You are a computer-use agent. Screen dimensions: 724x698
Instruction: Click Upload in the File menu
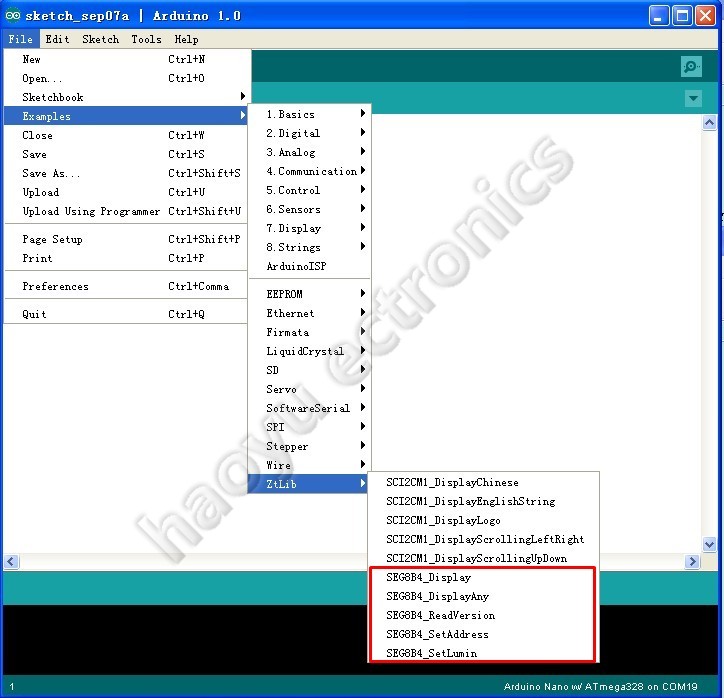pyautogui.click(x=126, y=192)
